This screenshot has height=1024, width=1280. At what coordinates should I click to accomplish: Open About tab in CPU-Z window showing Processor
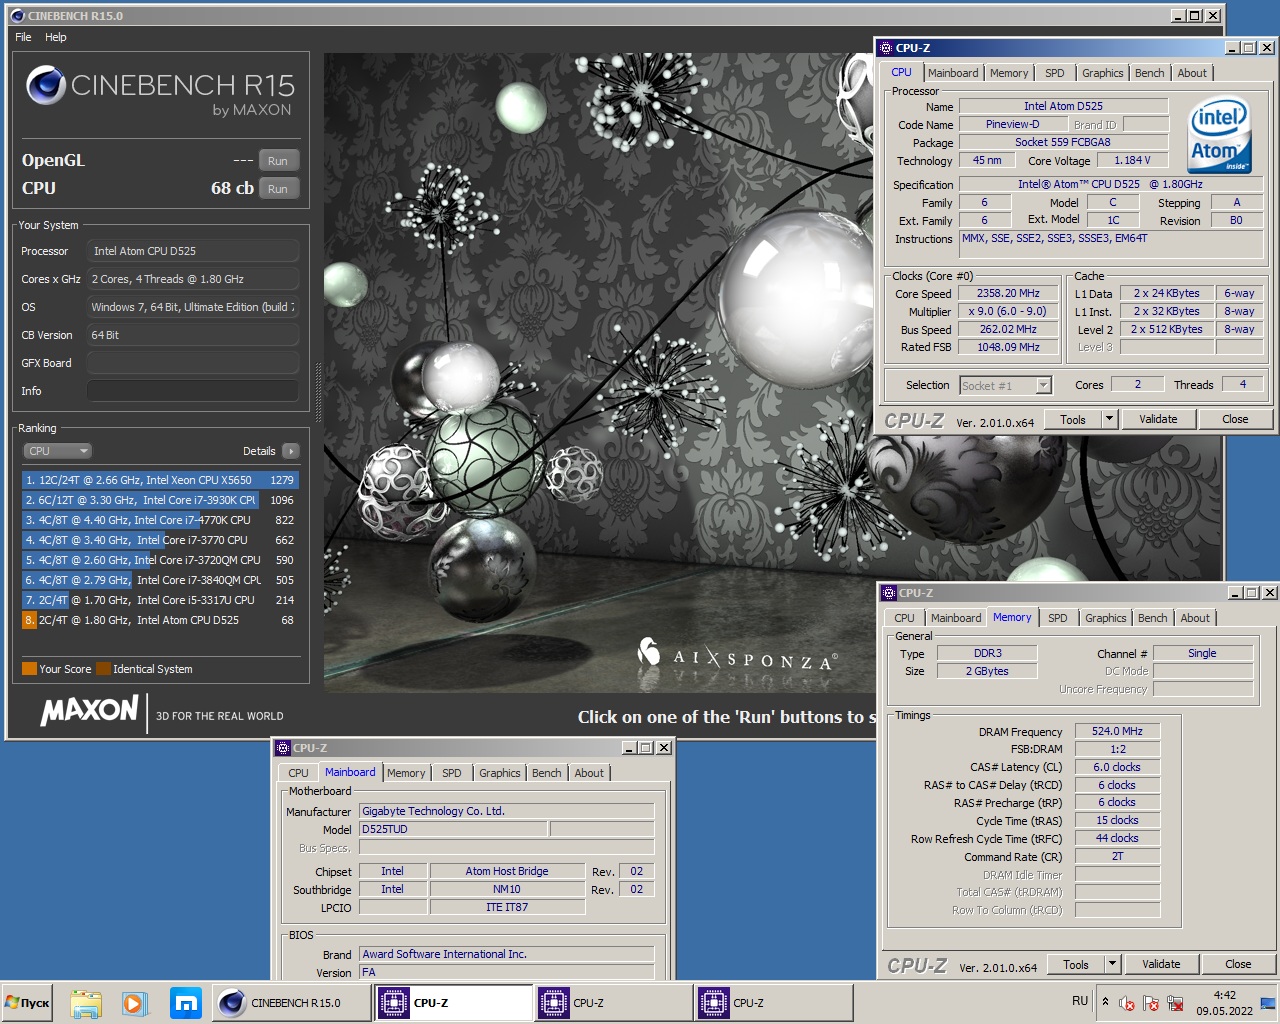pos(1192,73)
